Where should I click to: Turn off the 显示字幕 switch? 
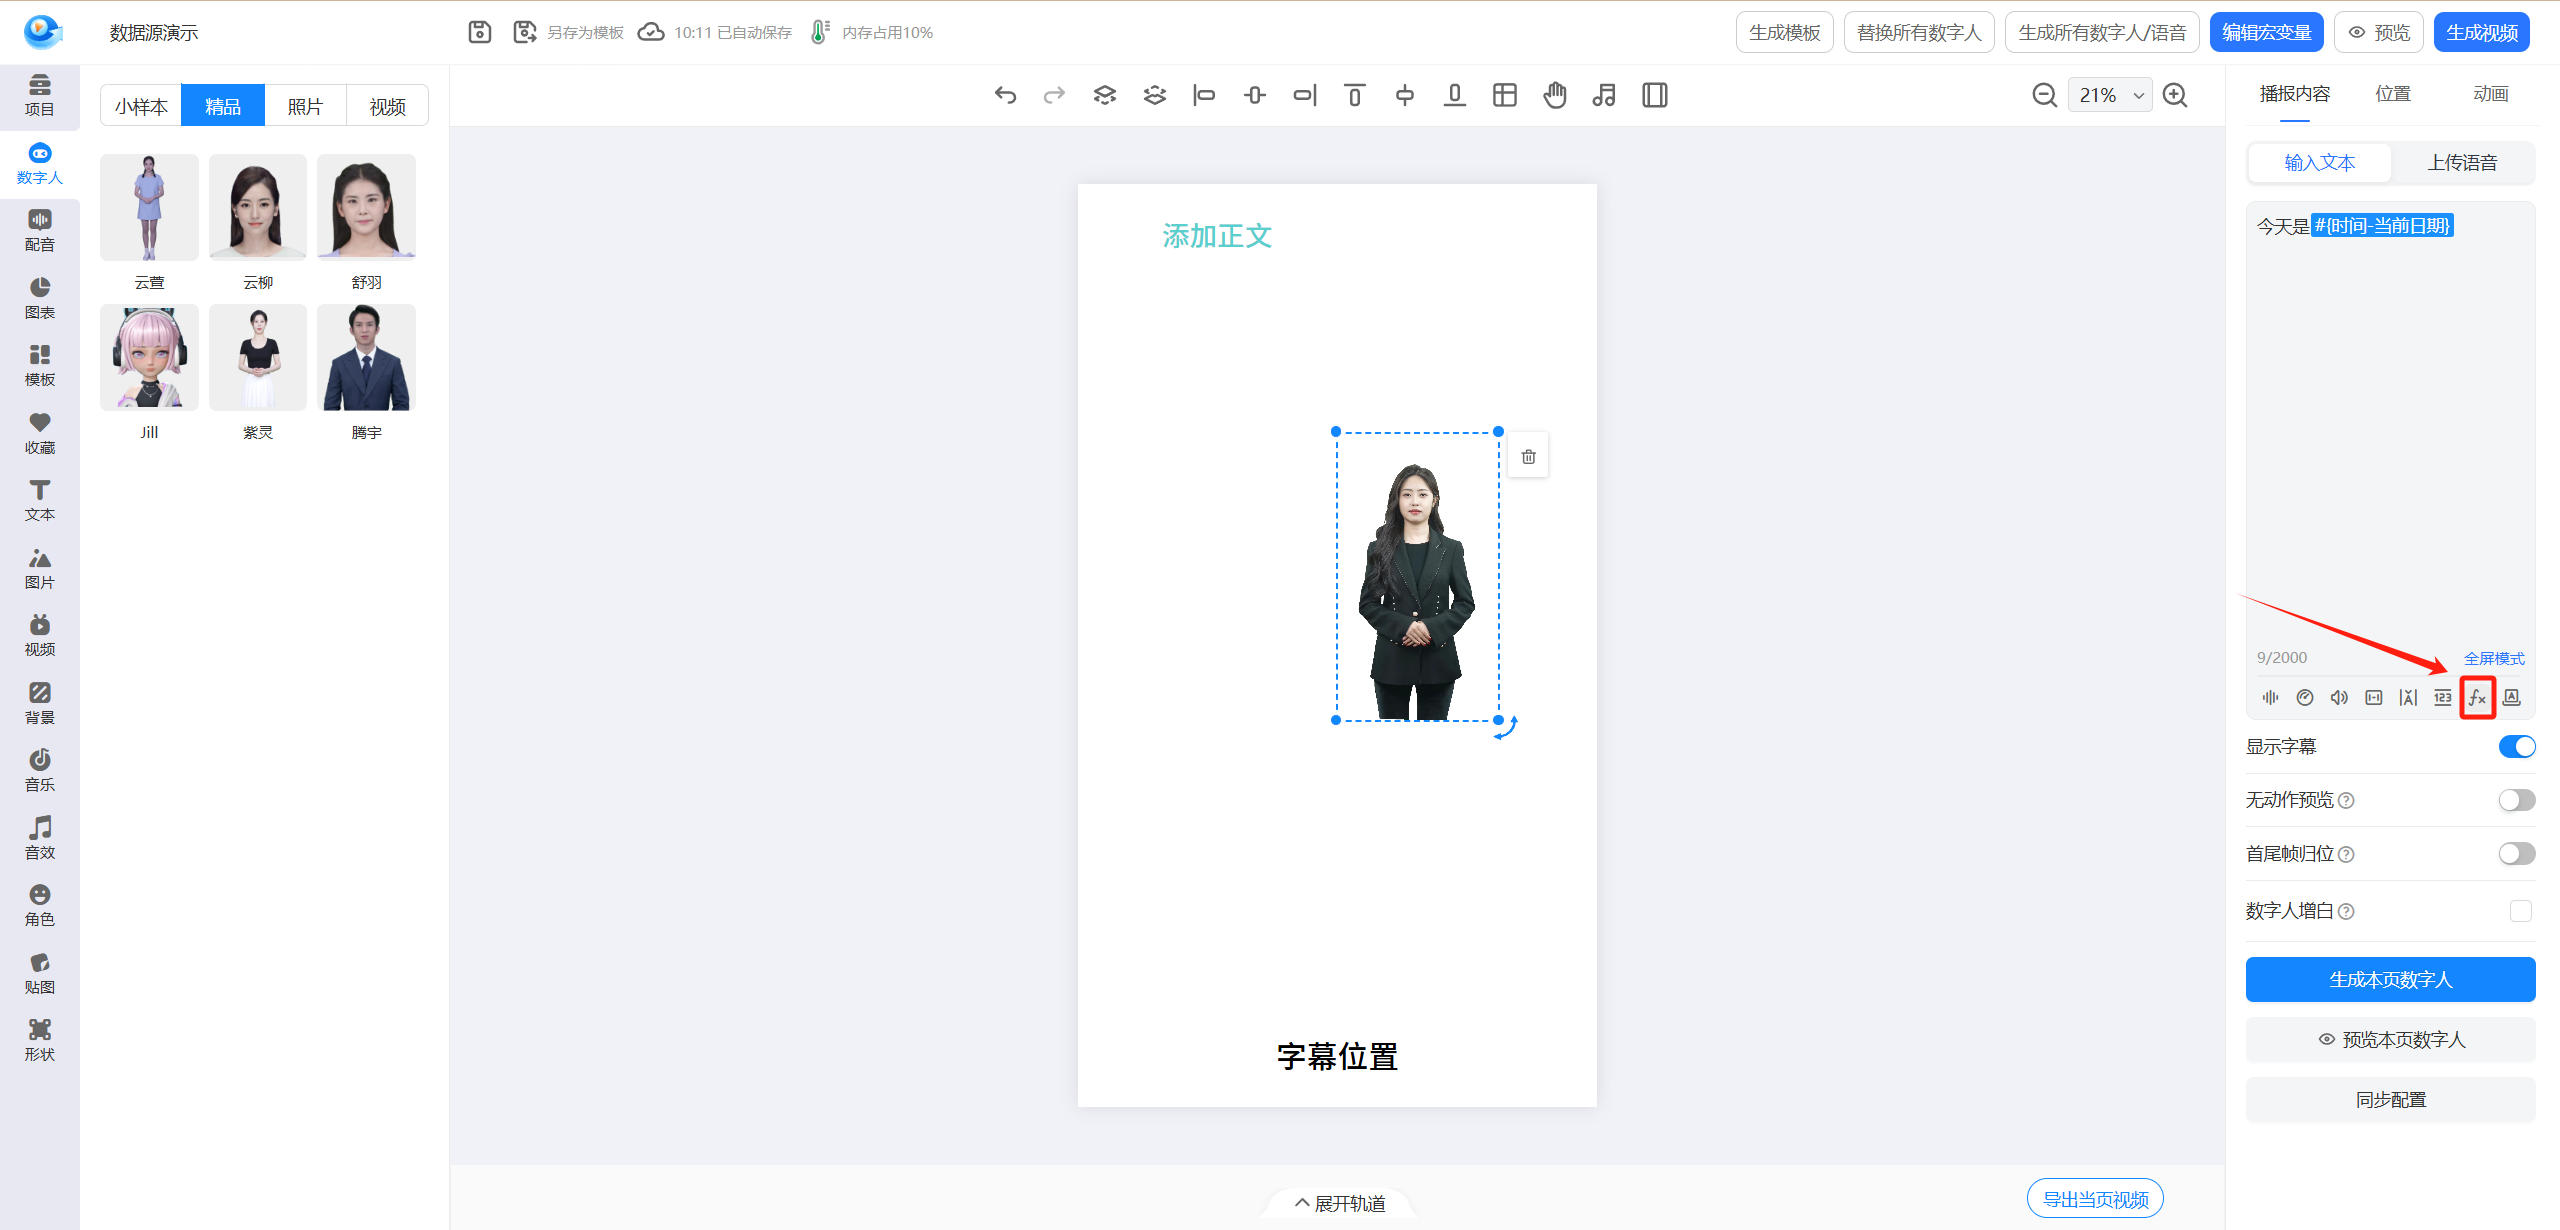2516,747
